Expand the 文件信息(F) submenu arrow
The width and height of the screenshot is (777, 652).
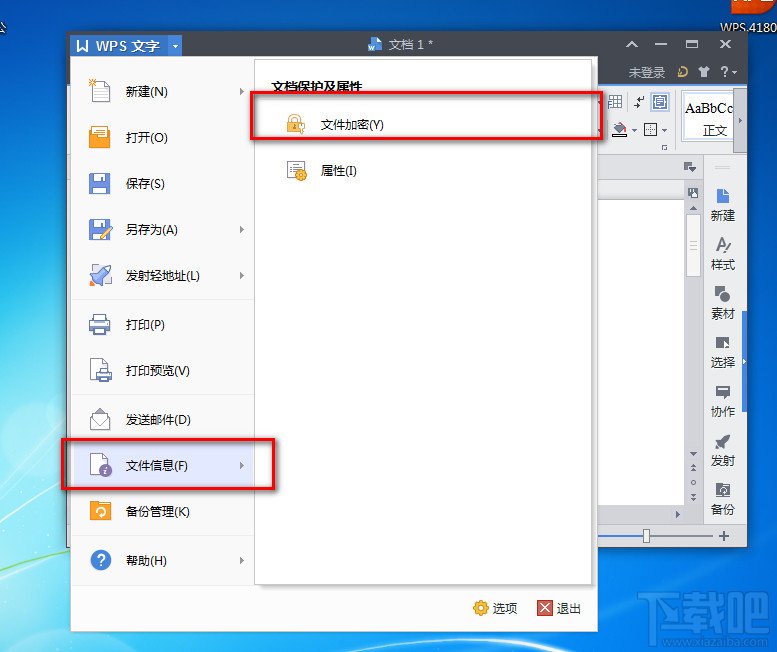(242, 465)
